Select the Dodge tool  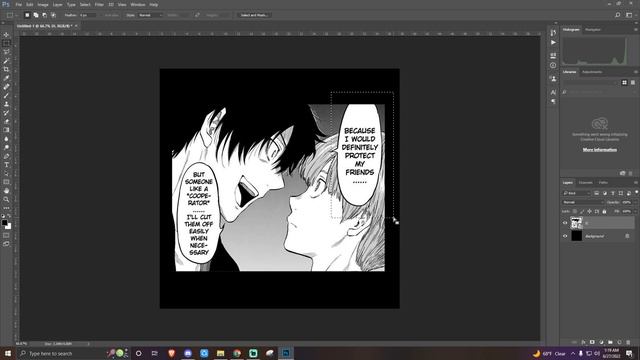click(x=6, y=147)
